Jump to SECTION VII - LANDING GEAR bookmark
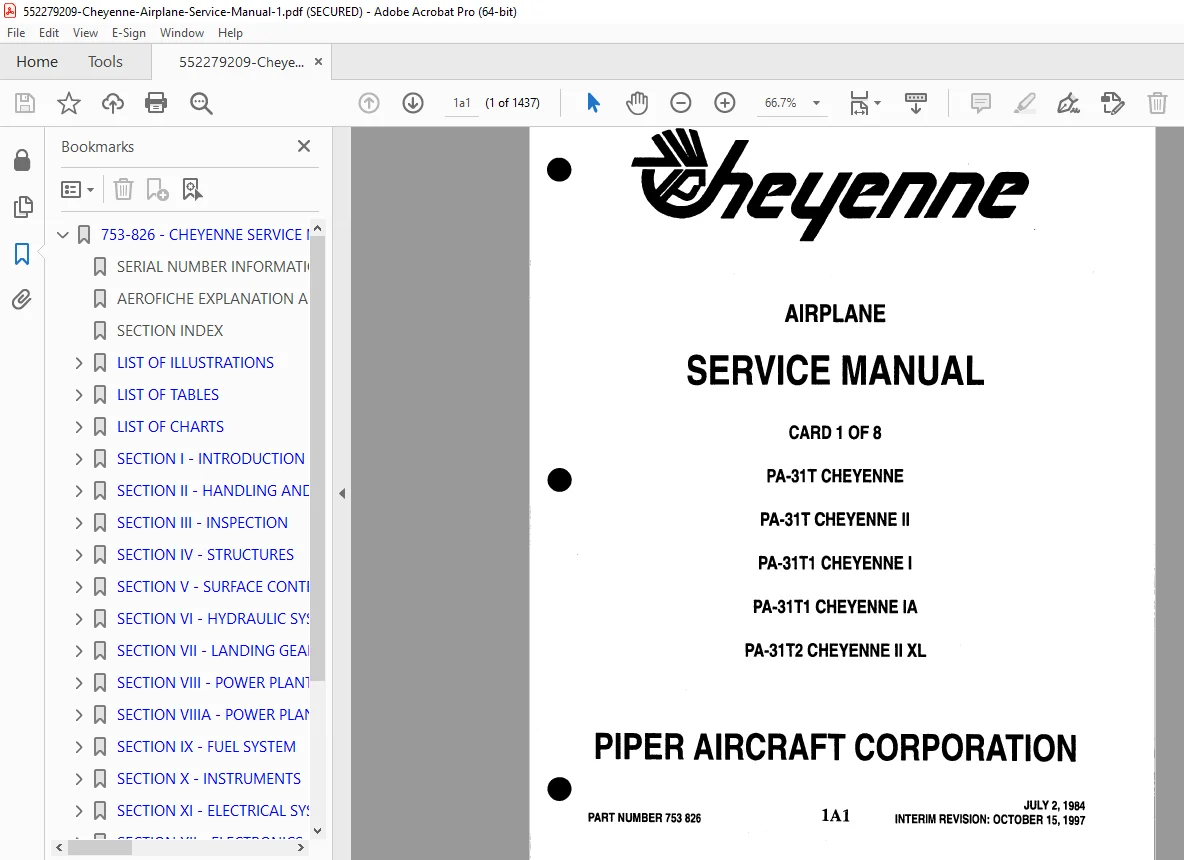 (x=213, y=651)
